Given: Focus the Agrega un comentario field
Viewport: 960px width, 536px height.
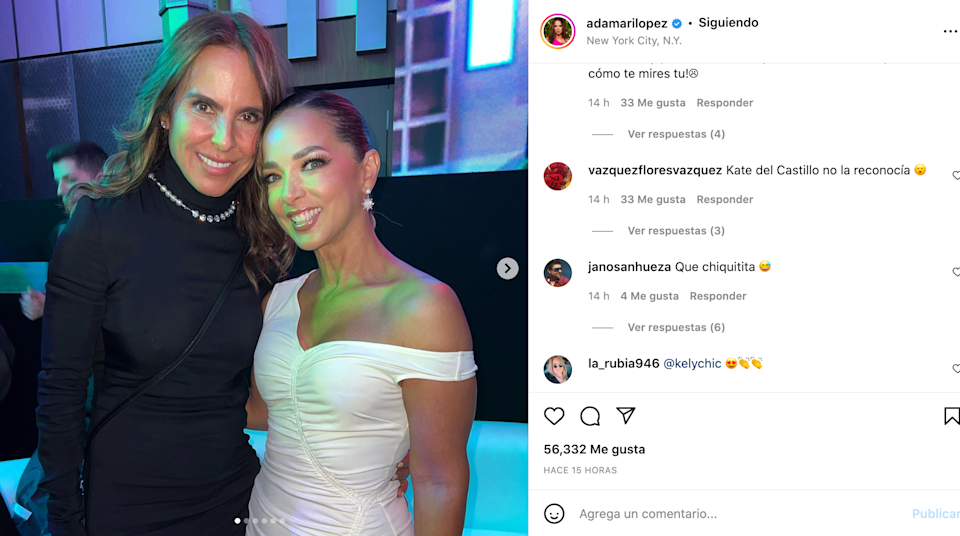Looking at the screenshot, I should pyautogui.click(x=735, y=513).
